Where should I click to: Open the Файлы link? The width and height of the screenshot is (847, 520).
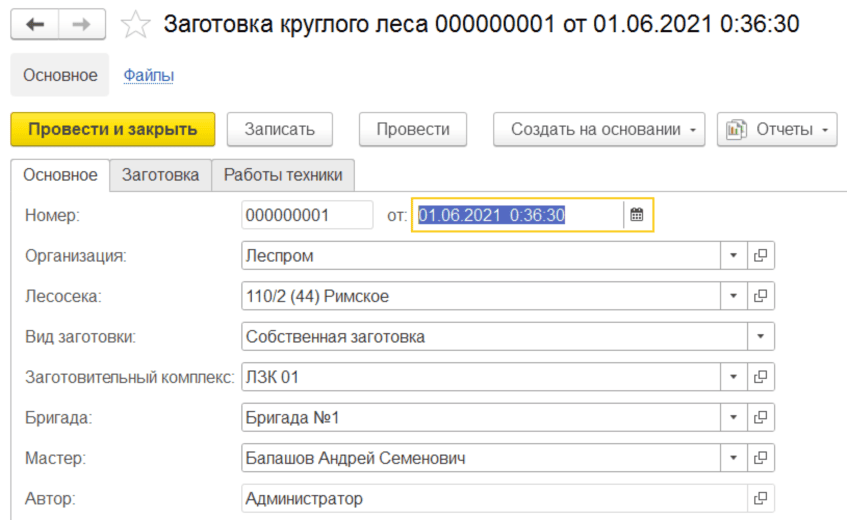149,75
